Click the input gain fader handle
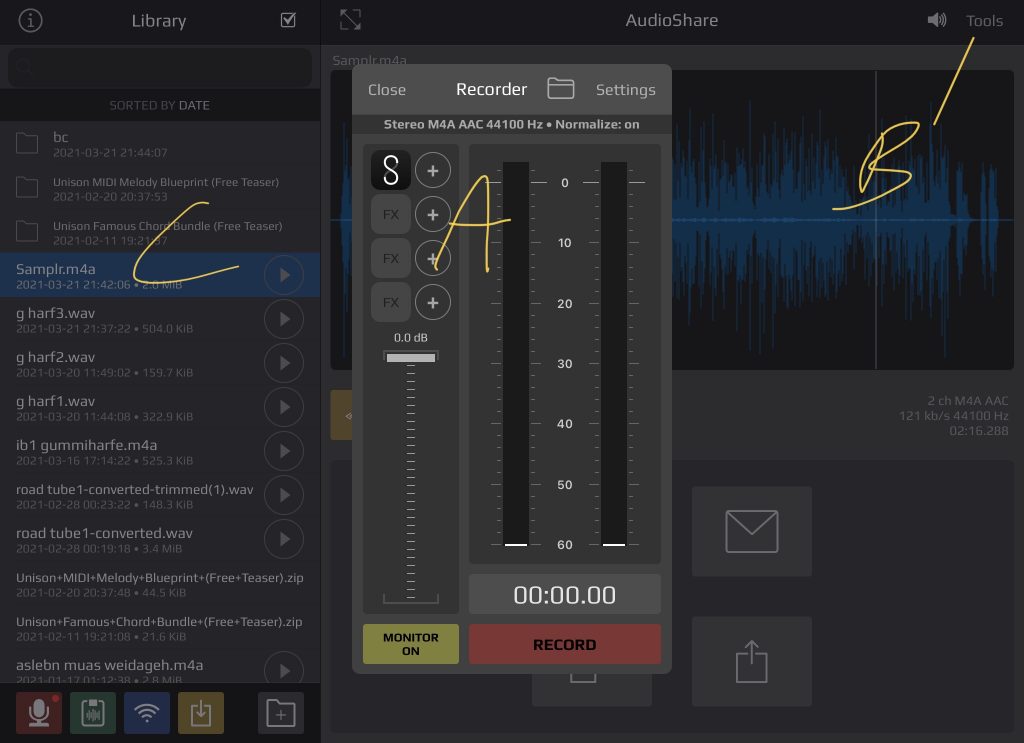 [411, 357]
